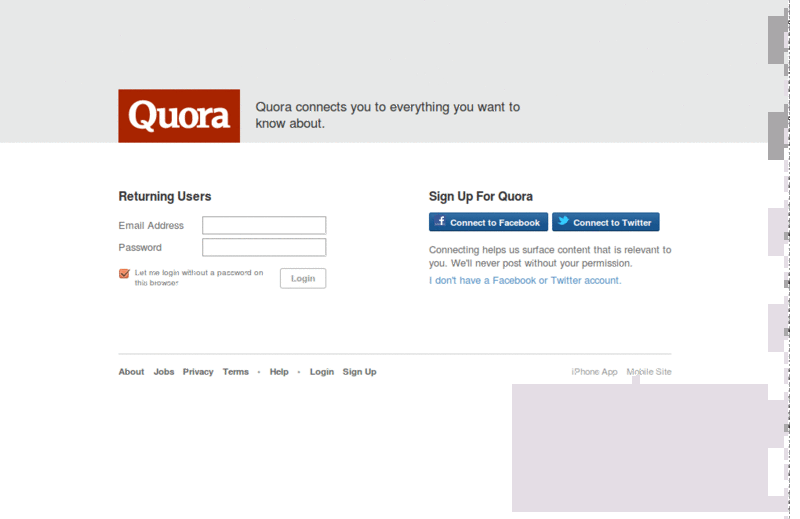
Task: Open 'I don't have a Facebook or Twitter account' link
Action: [525, 280]
